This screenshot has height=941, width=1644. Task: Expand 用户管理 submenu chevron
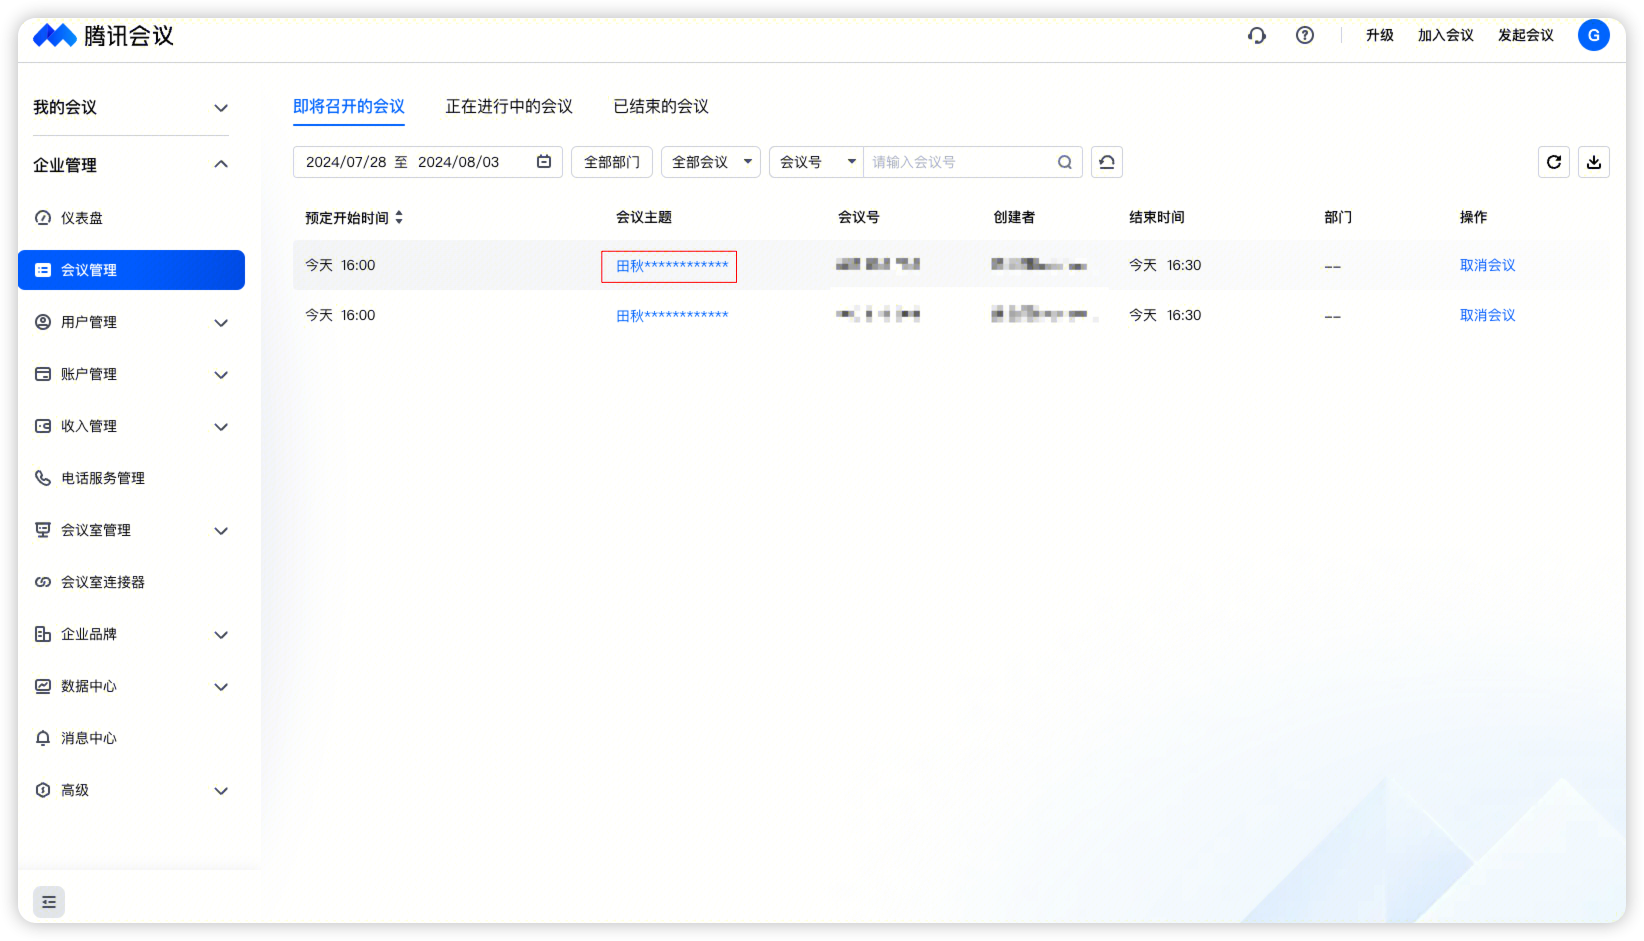(222, 322)
